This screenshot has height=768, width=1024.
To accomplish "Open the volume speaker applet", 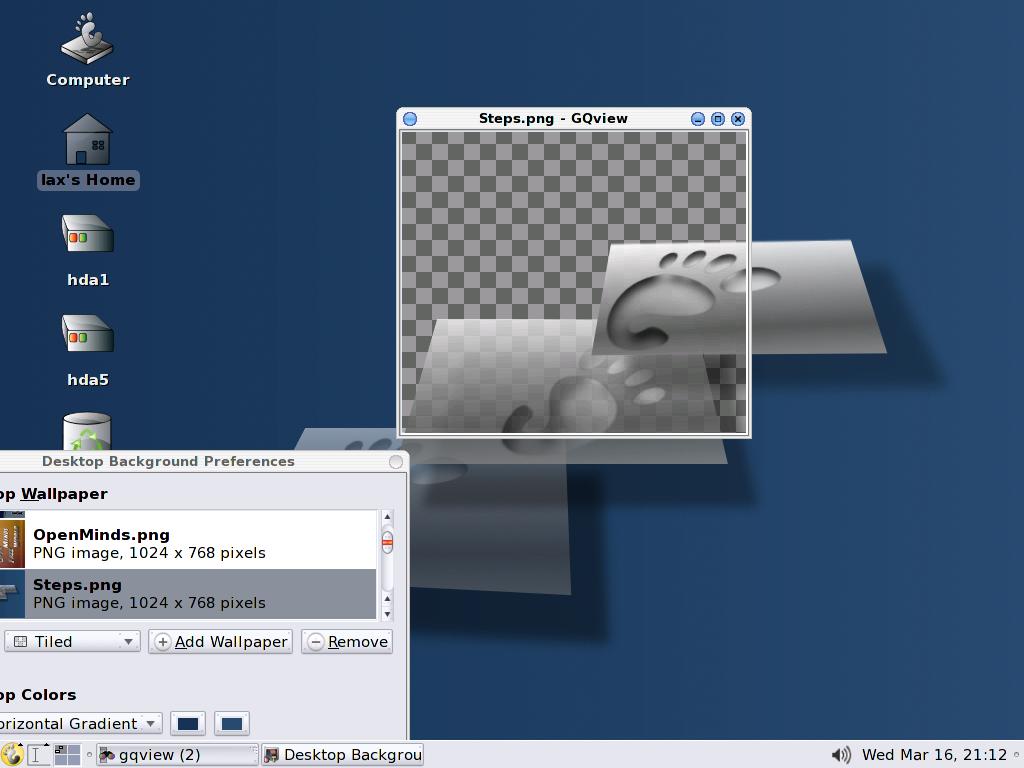I will [x=841, y=755].
